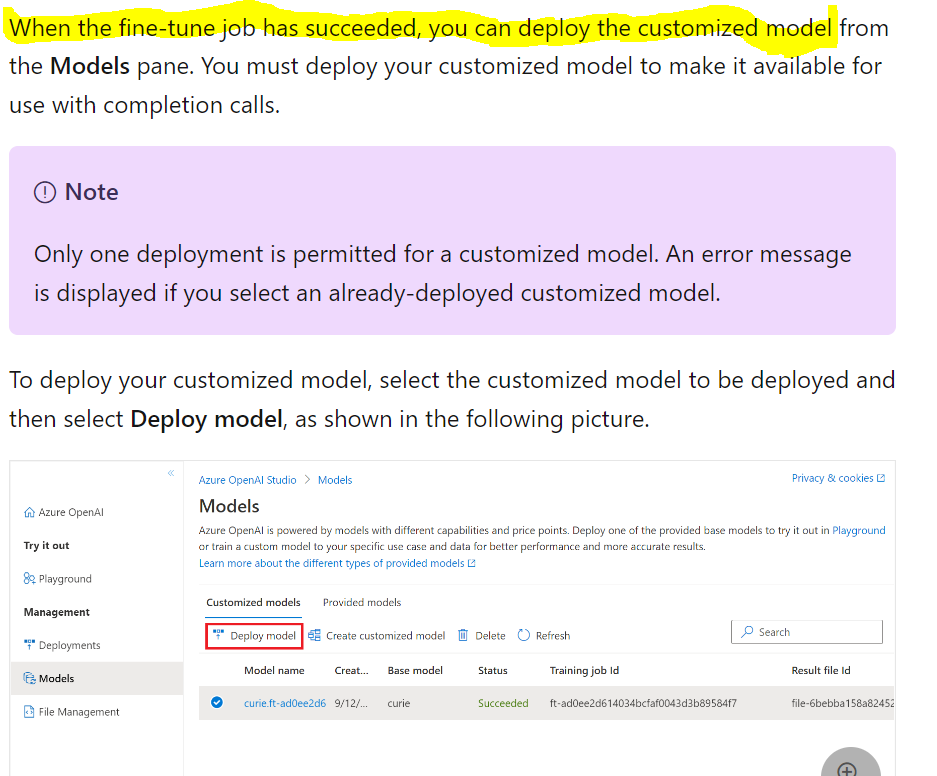Select the checkmark on the curie model row
This screenshot has width=937, height=776.
[x=216, y=704]
